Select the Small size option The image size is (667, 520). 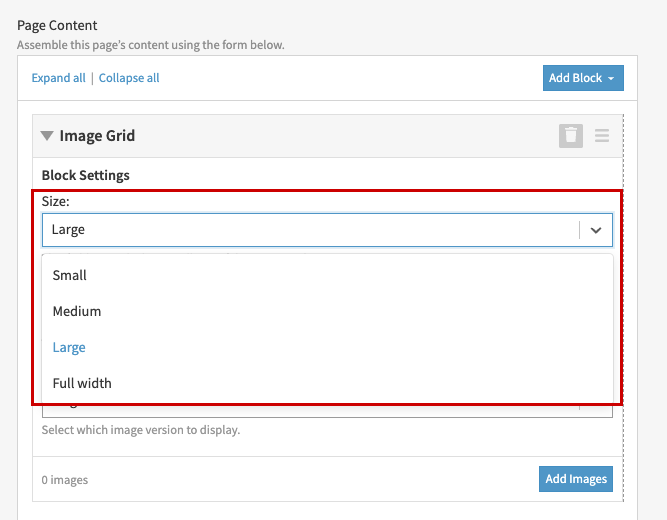tap(70, 275)
